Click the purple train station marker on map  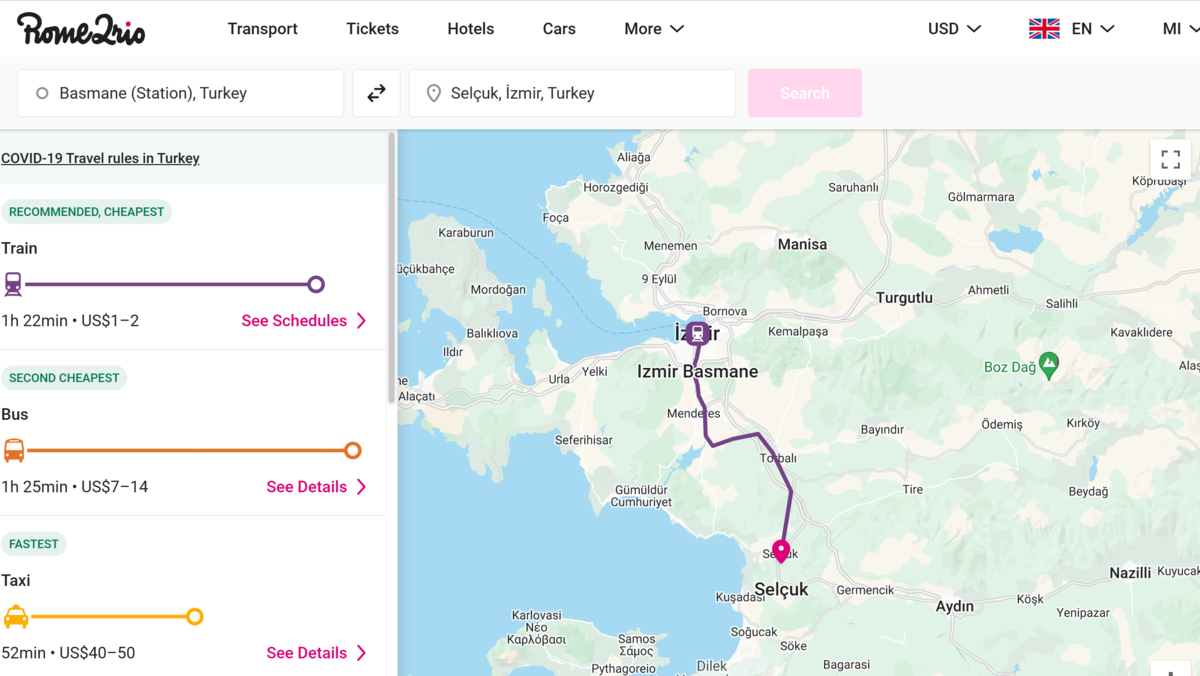(x=697, y=334)
